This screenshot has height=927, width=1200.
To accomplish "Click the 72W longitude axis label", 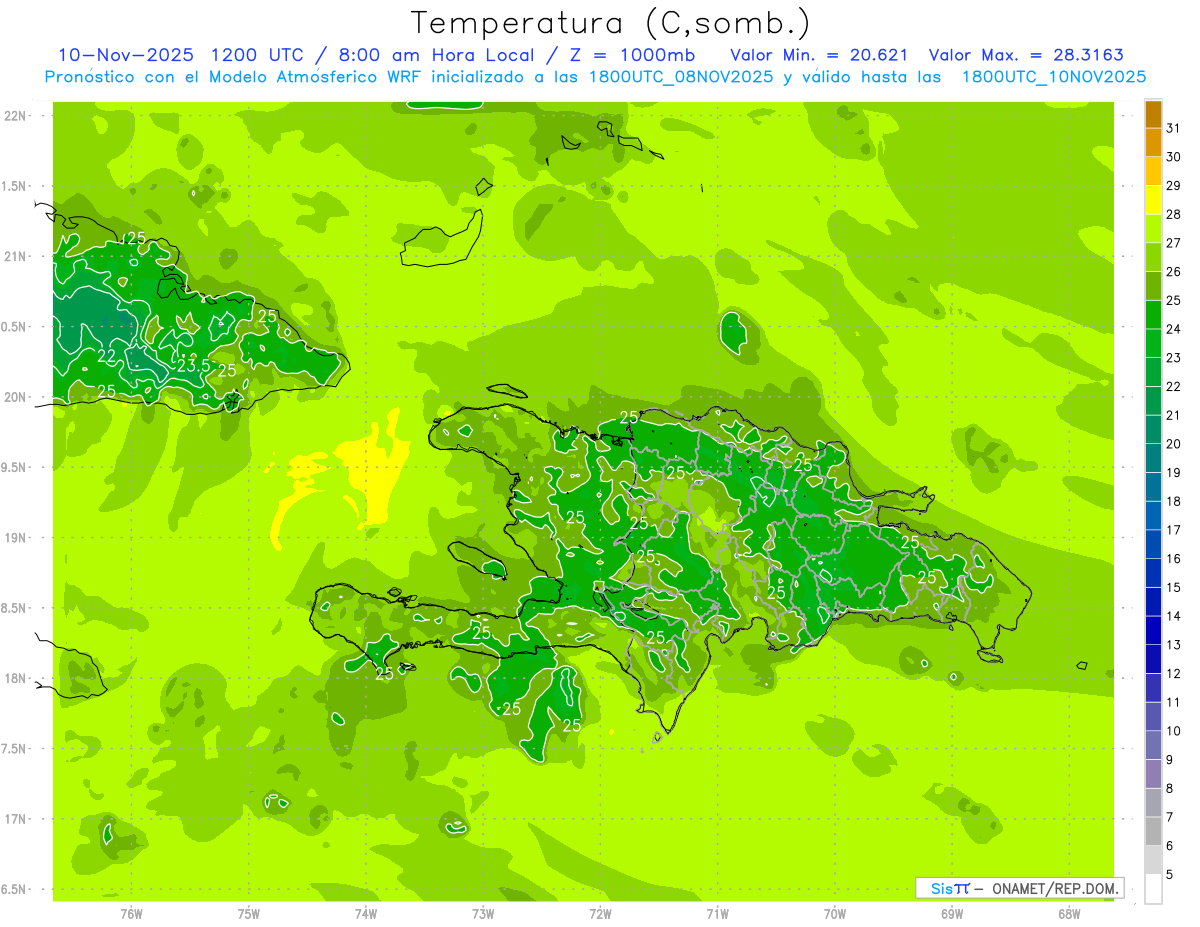I will [x=600, y=913].
